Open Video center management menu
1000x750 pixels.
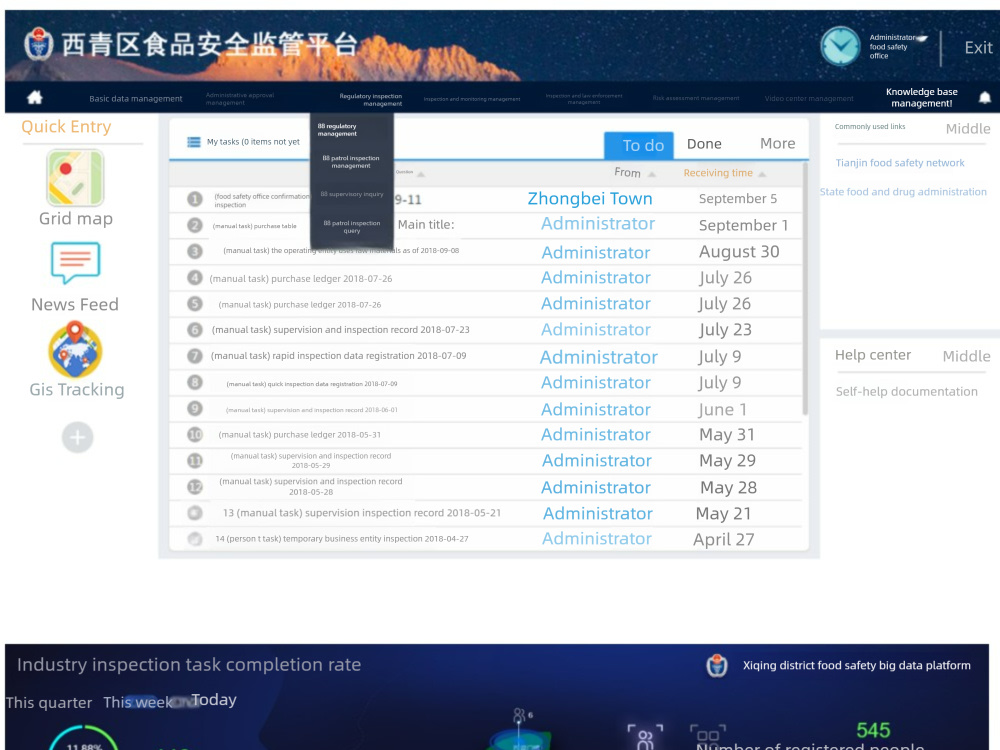(809, 98)
